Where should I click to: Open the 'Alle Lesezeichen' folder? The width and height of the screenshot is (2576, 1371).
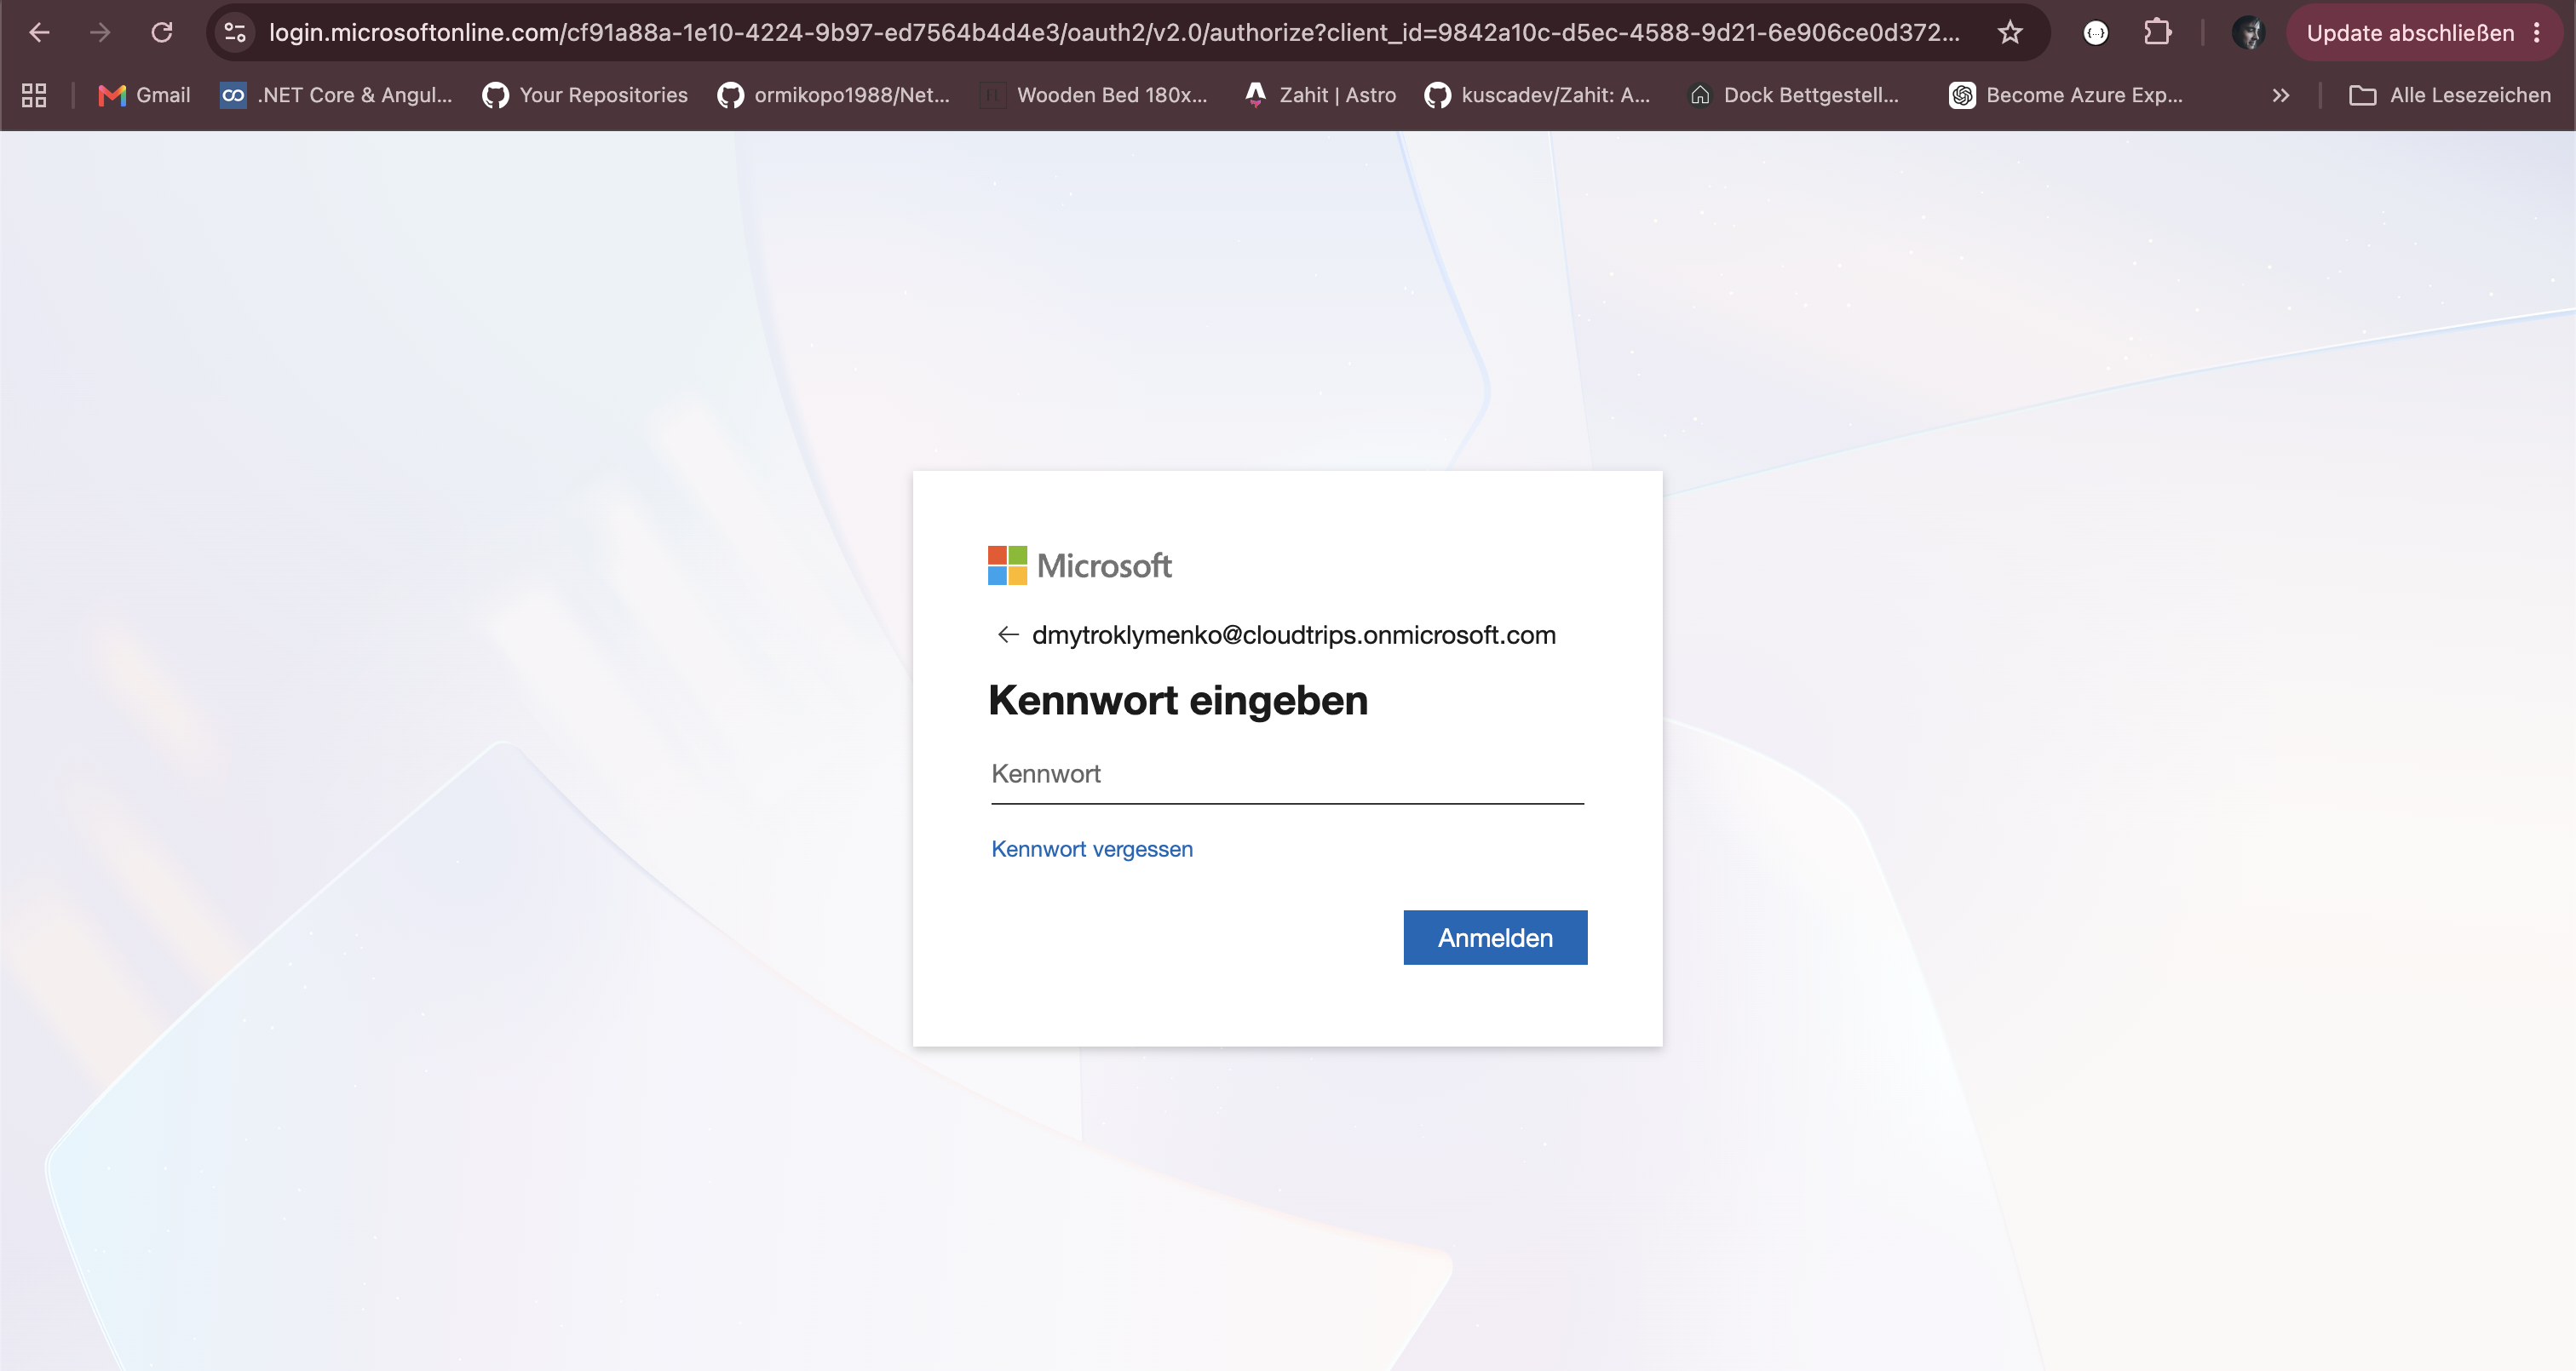[2450, 95]
